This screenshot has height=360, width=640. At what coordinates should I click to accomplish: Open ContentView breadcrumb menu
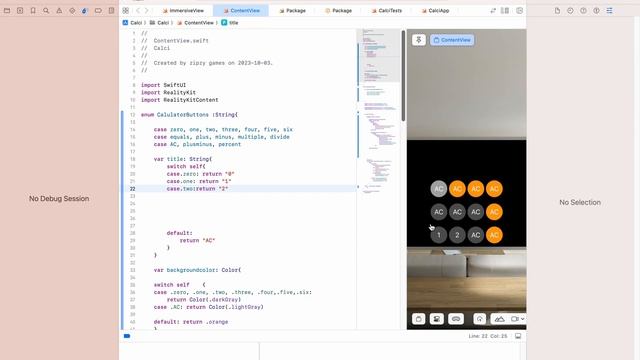(x=195, y=23)
